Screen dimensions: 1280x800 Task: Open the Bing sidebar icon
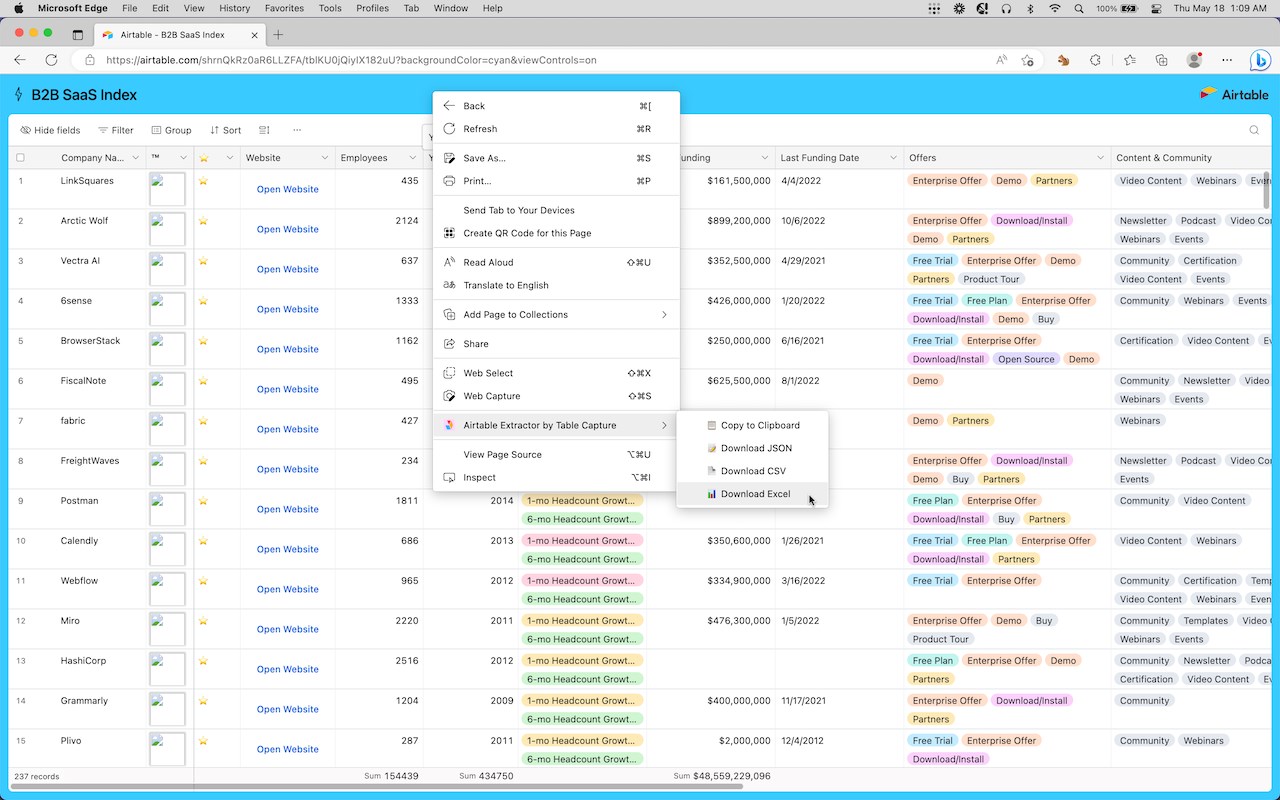tap(1260, 60)
